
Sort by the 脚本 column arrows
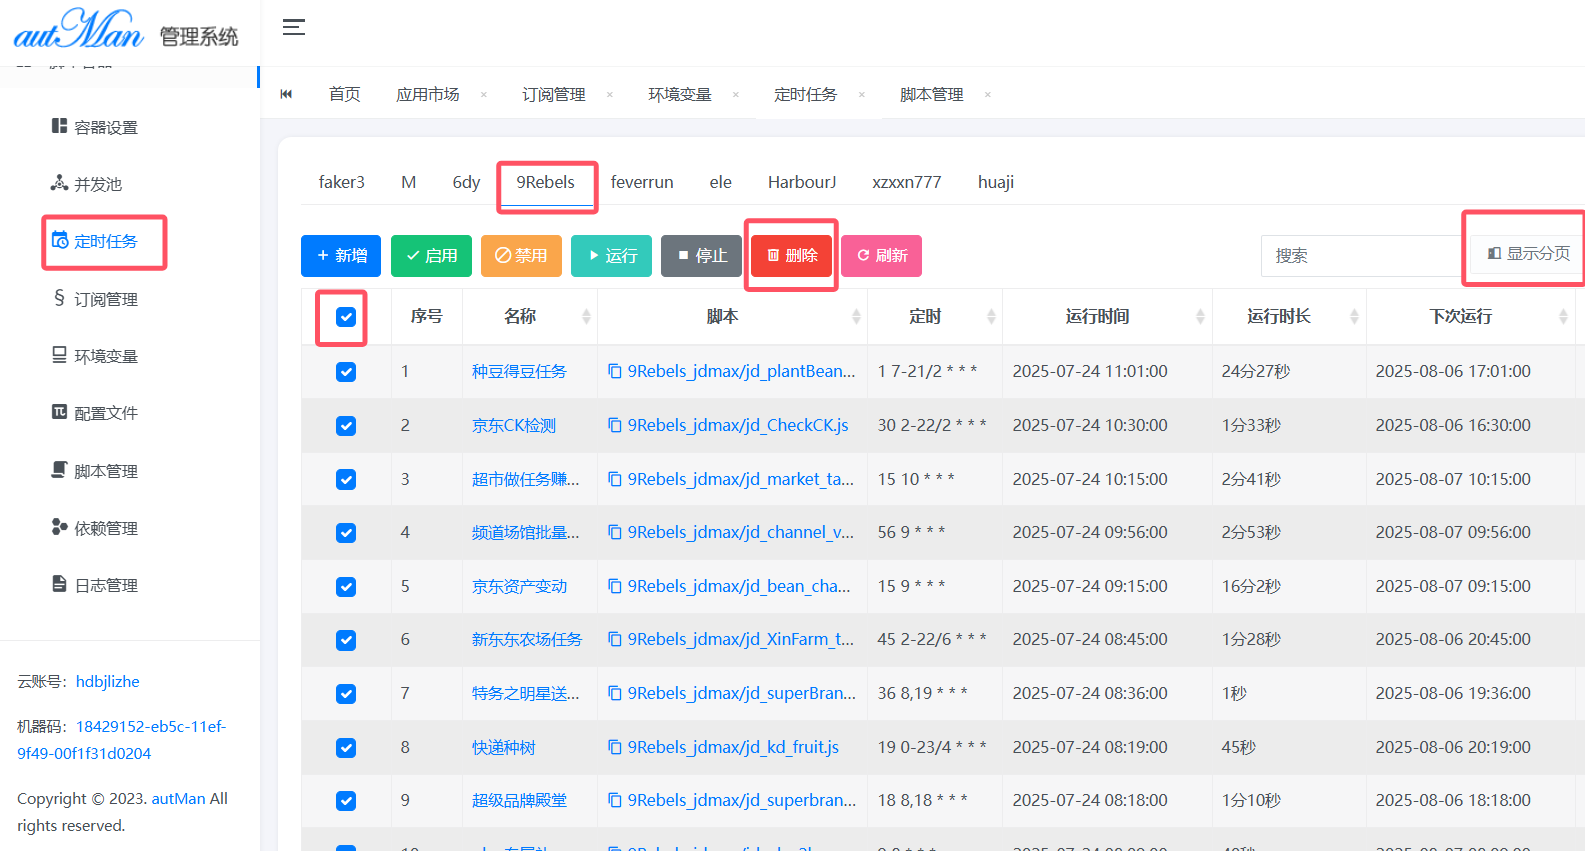click(857, 317)
